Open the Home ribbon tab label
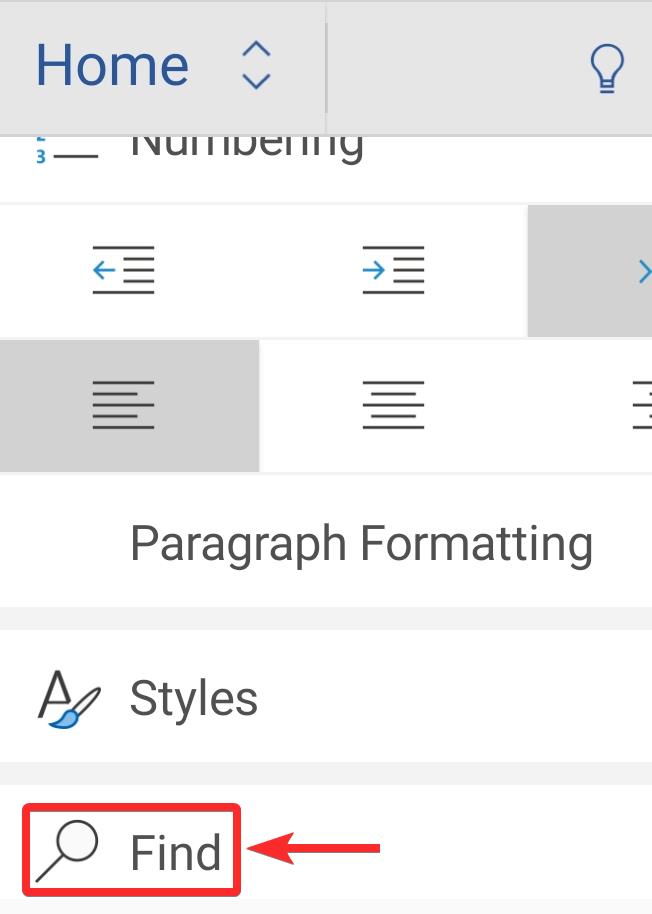Screen dimensions: 652x914 [x=112, y=66]
